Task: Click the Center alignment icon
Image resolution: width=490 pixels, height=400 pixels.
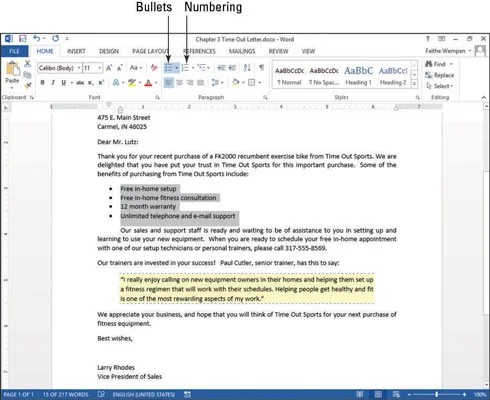Action: click(179, 82)
